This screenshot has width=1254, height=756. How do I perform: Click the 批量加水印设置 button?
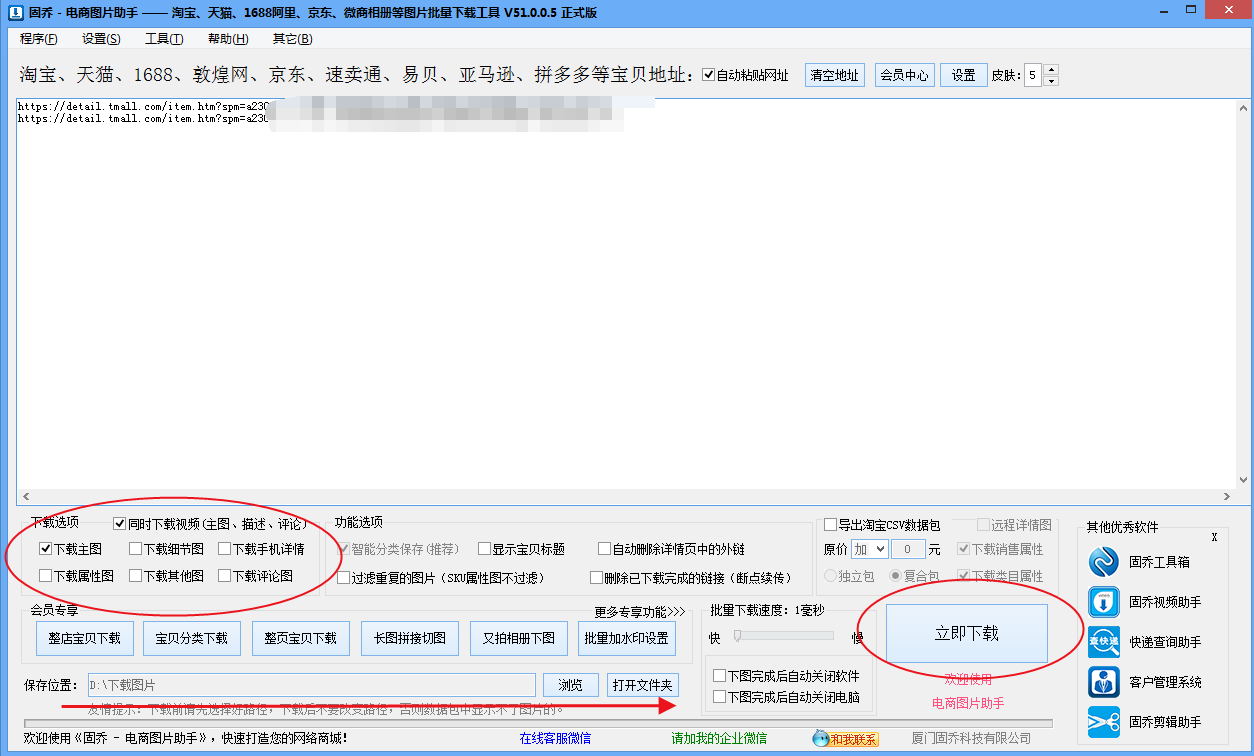coord(627,638)
